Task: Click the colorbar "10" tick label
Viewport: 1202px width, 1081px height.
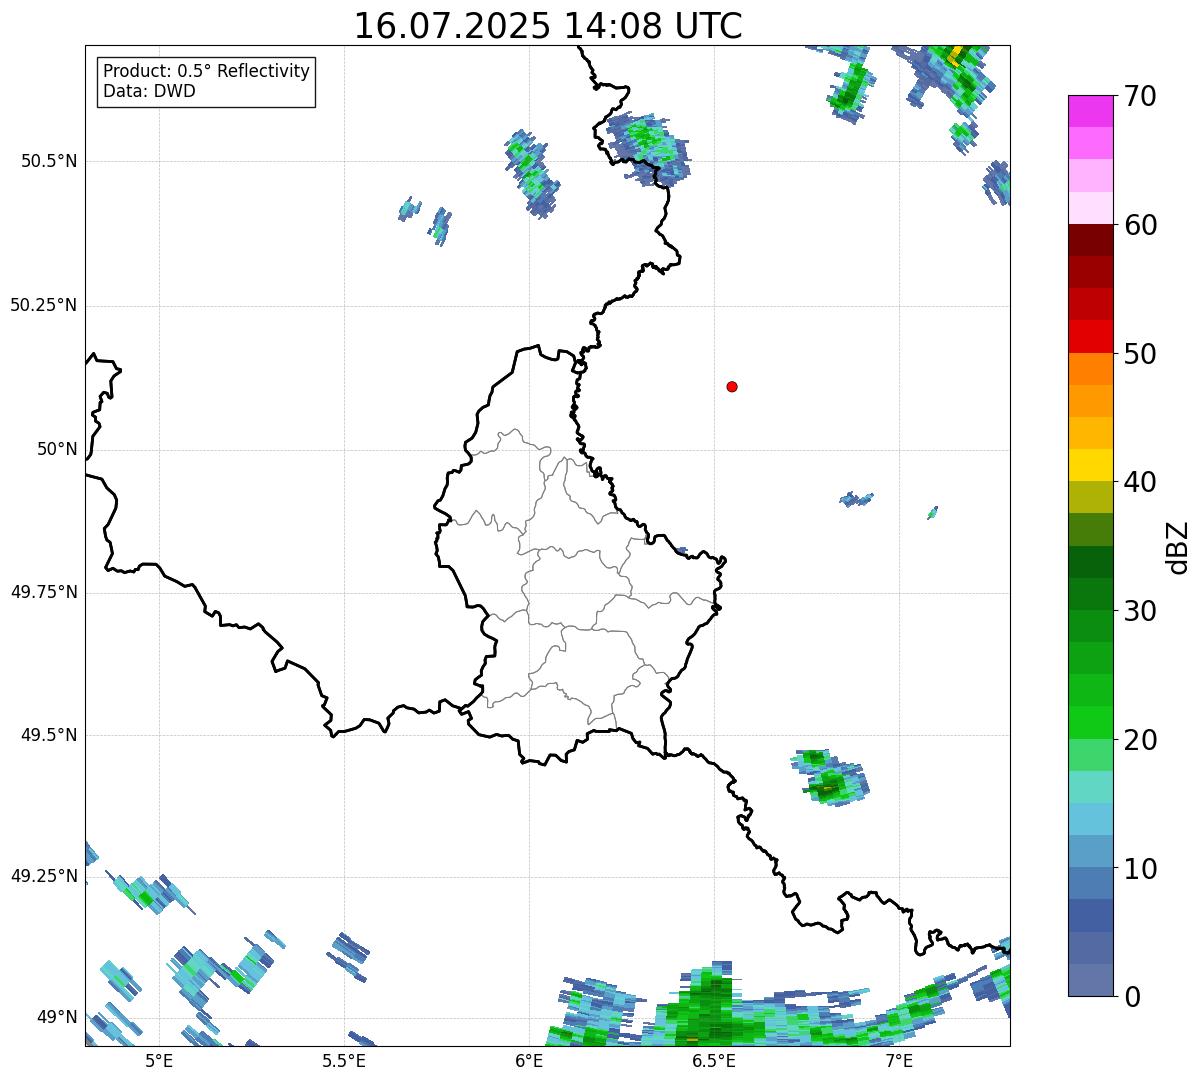Action: 1140,868
